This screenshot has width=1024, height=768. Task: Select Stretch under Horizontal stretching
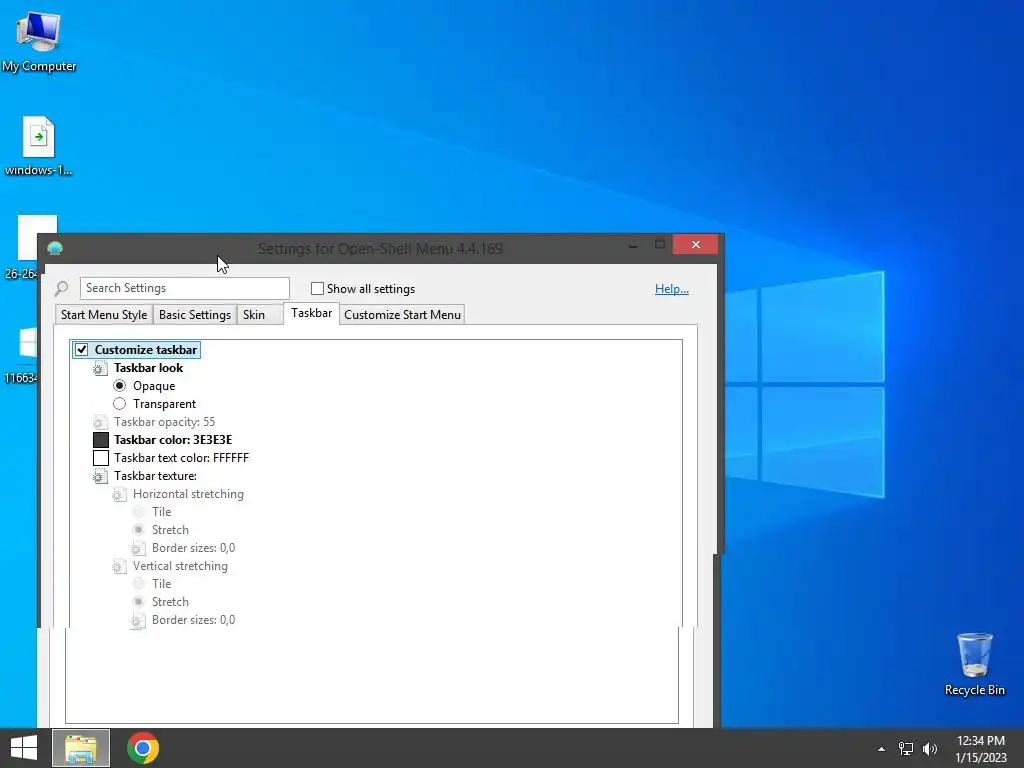click(138, 530)
